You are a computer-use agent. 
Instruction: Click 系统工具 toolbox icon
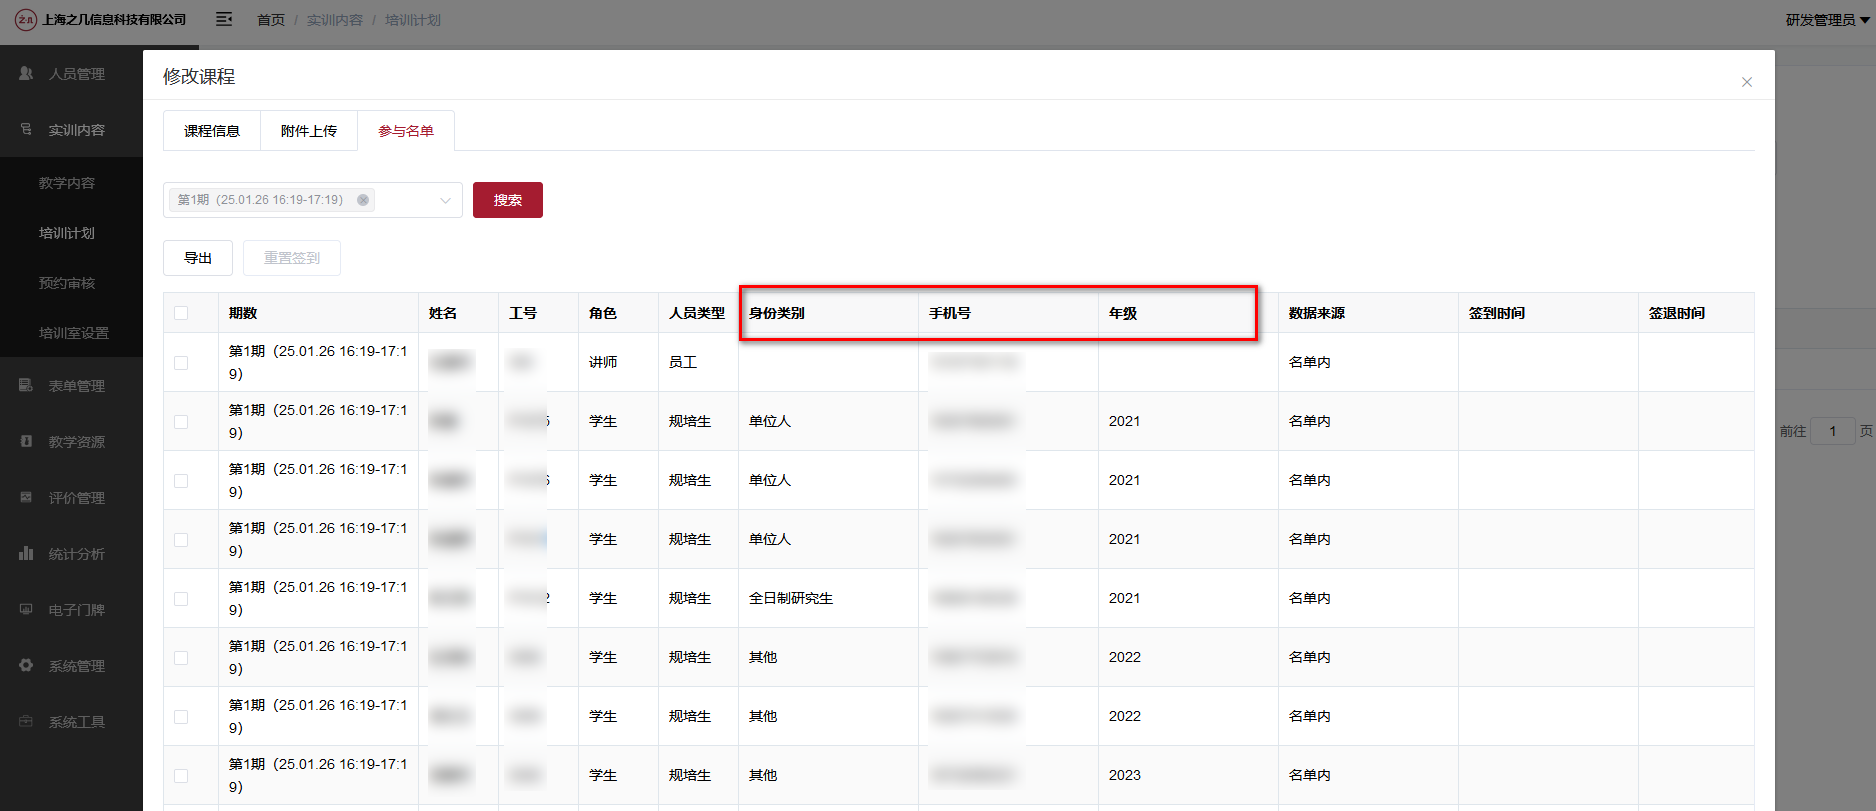click(26, 721)
